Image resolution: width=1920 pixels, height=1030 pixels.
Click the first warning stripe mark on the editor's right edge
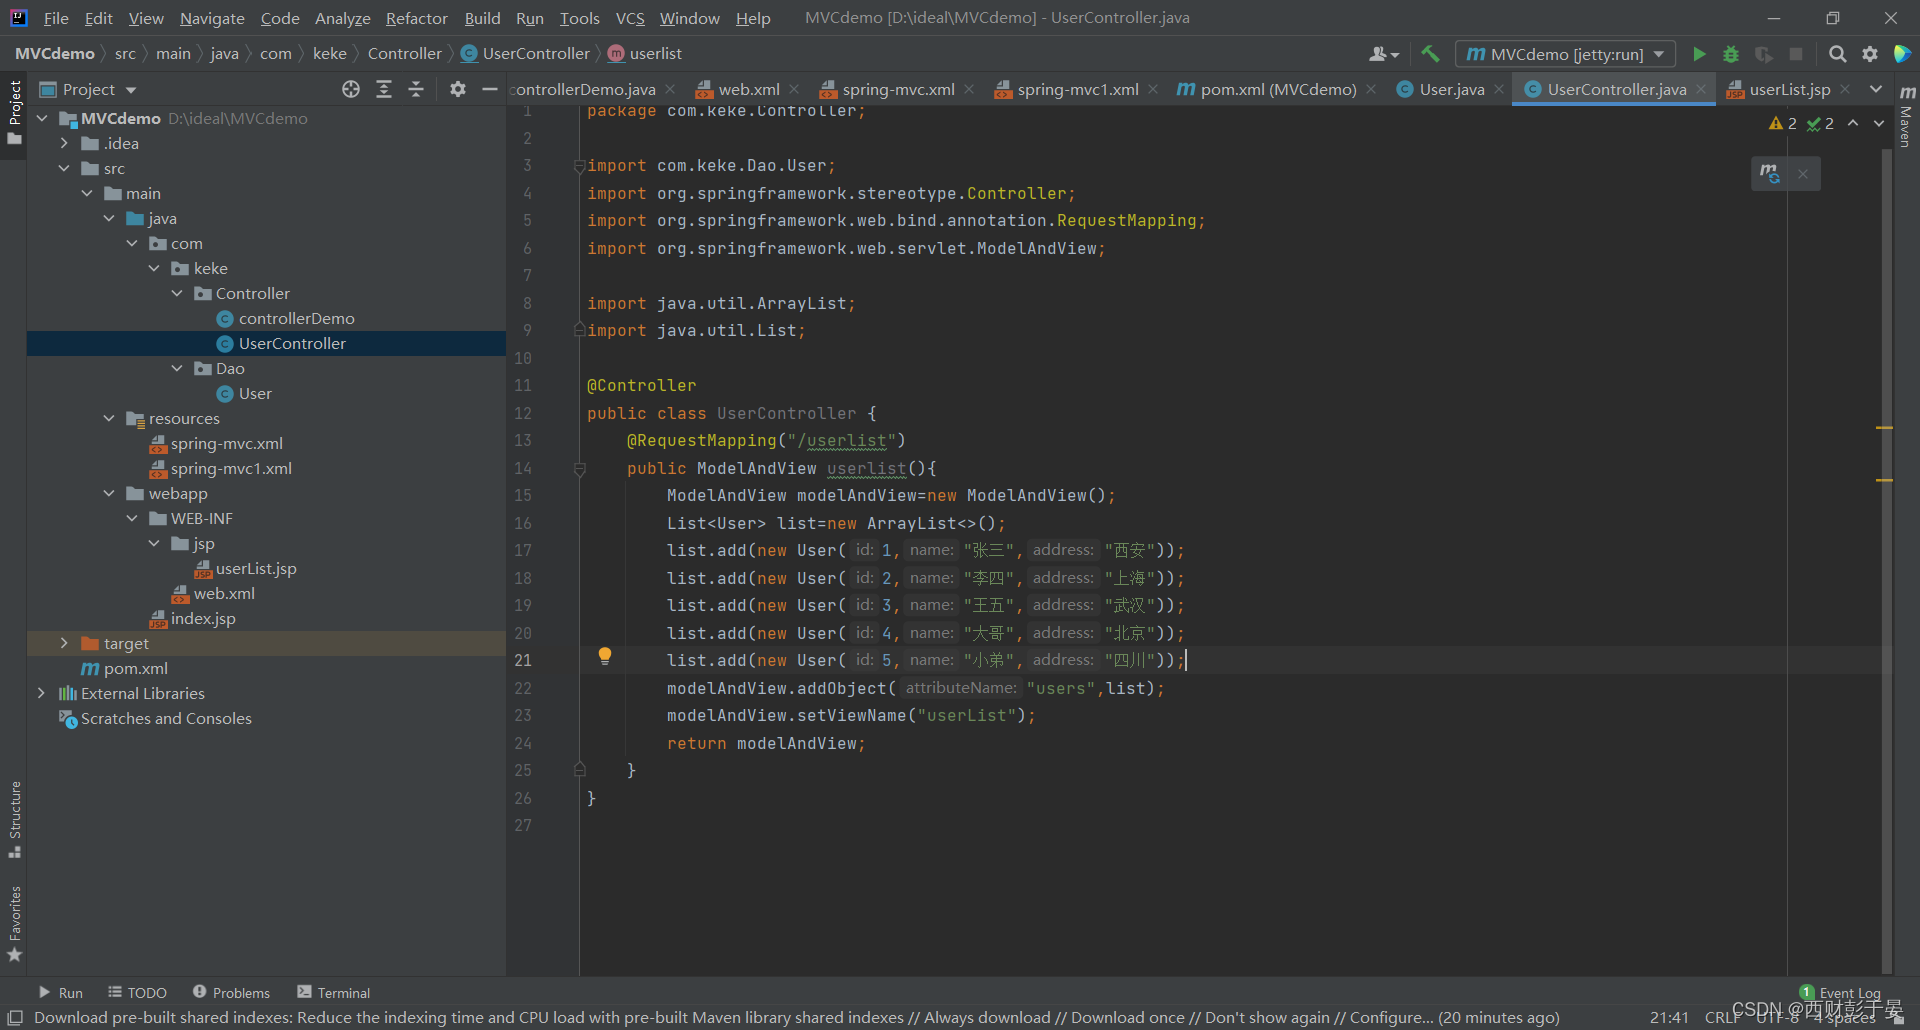point(1884,428)
